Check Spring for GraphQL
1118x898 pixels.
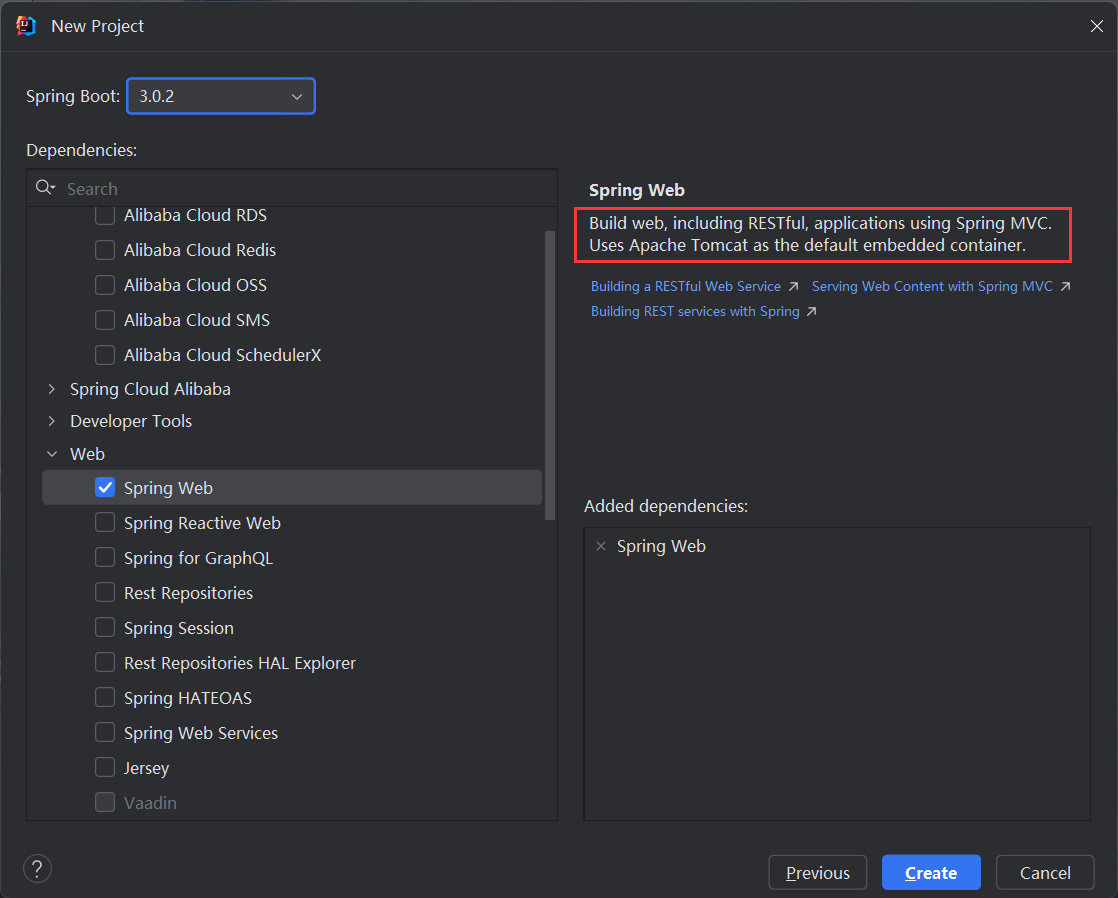(105, 557)
